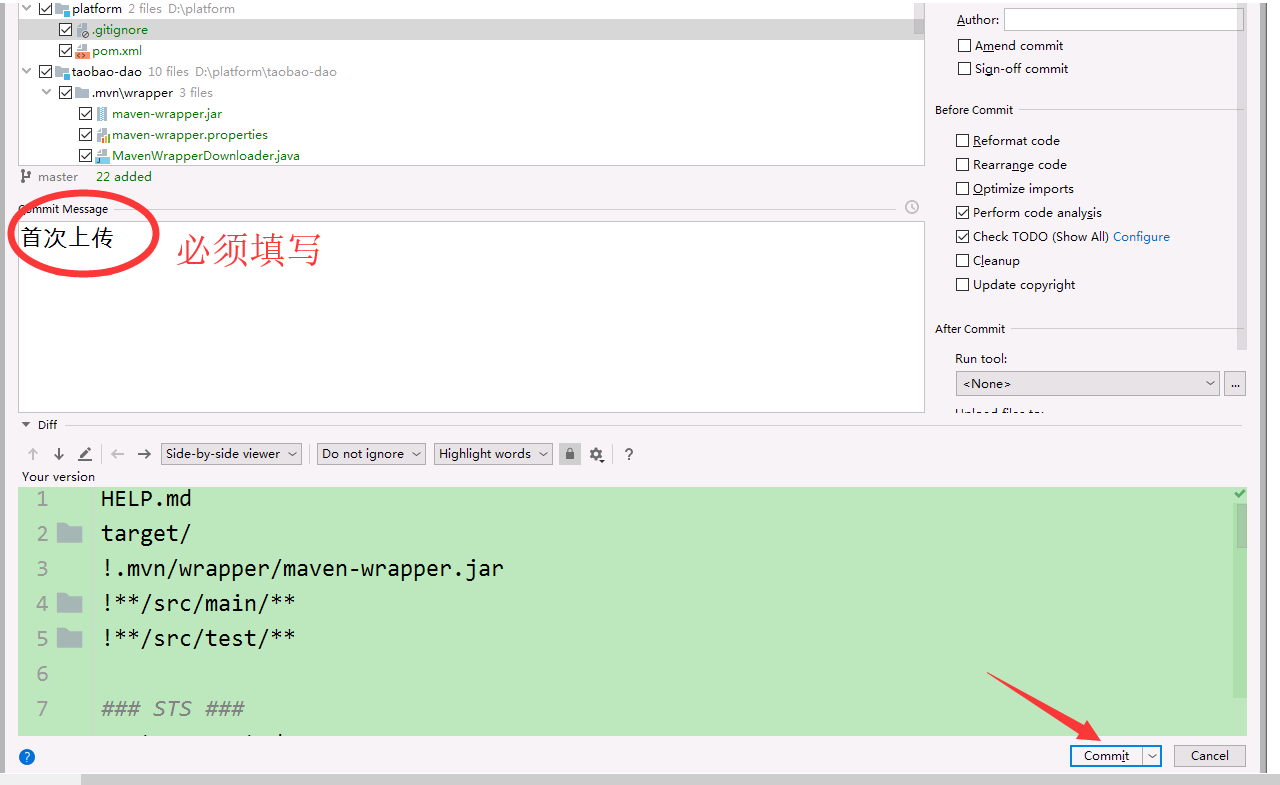Click the pom.xml file icon

pos(83,51)
